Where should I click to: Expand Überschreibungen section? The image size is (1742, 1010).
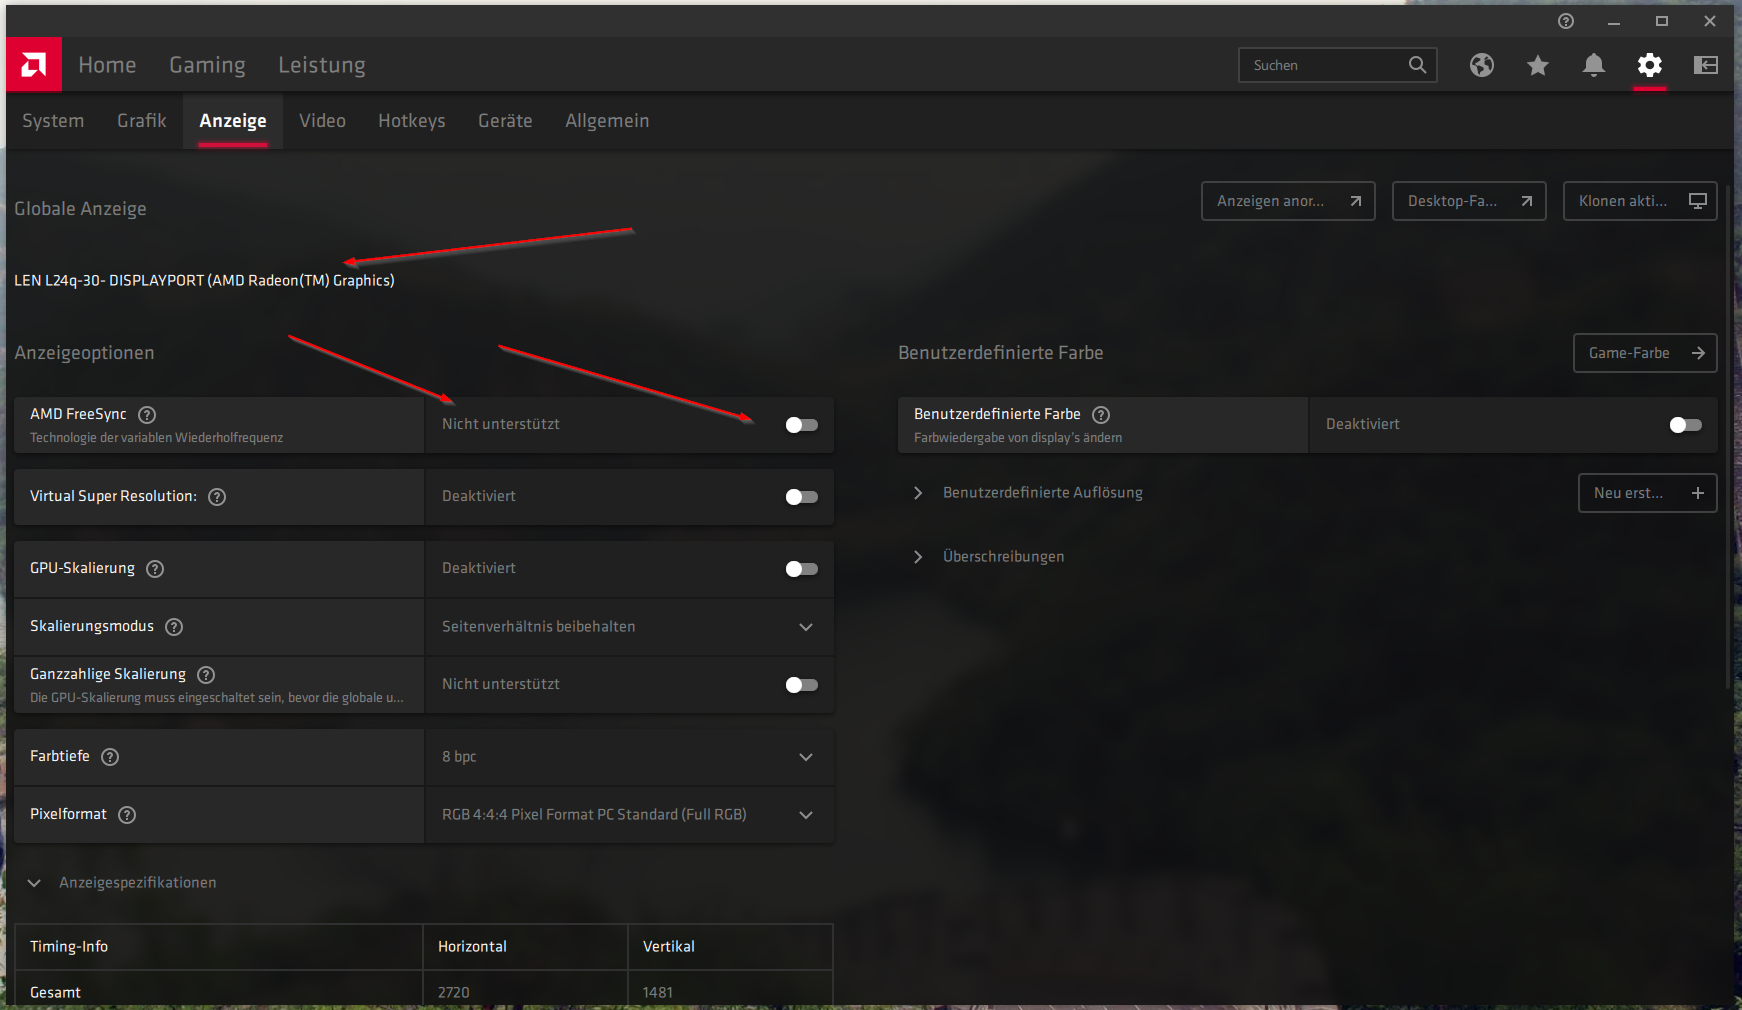(x=918, y=557)
